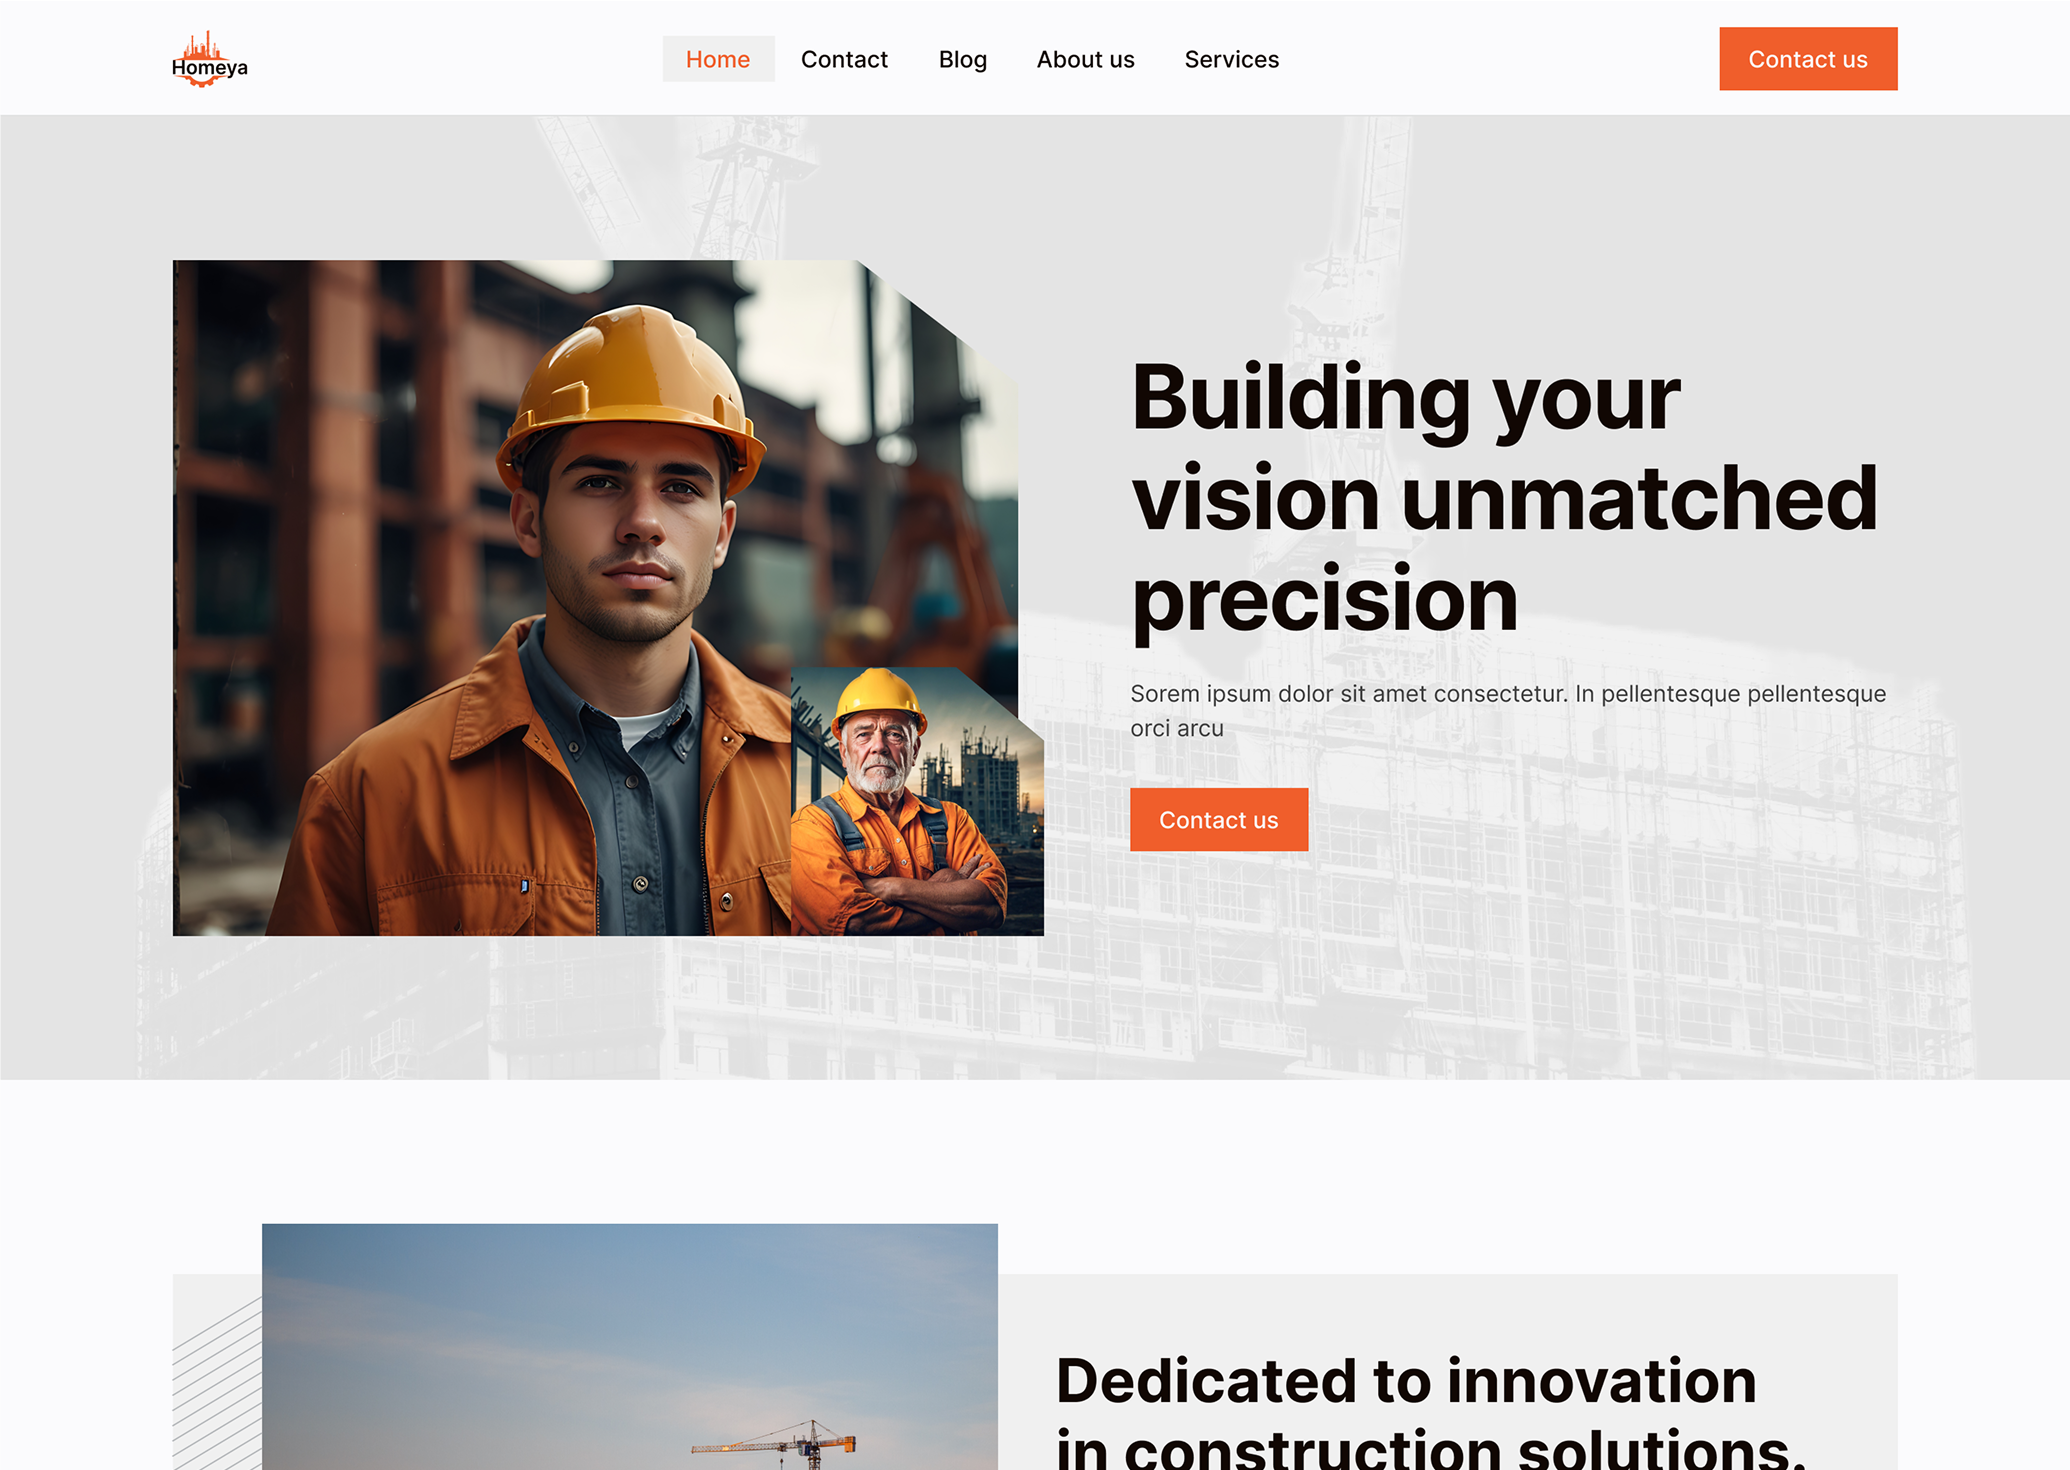Click the Homeya logo icon
This screenshot has width=2070, height=1470.
coord(209,59)
